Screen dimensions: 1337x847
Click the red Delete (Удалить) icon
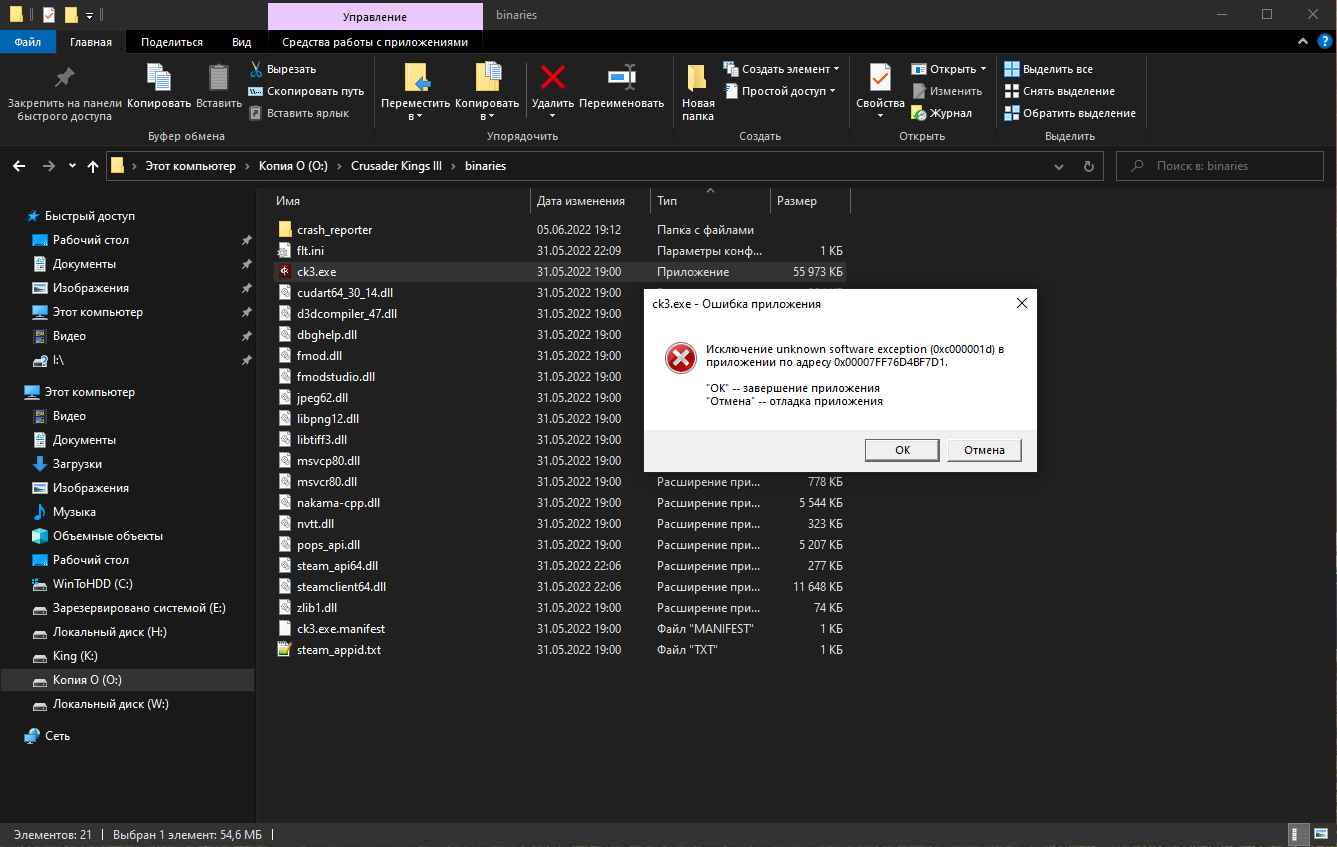click(x=552, y=78)
